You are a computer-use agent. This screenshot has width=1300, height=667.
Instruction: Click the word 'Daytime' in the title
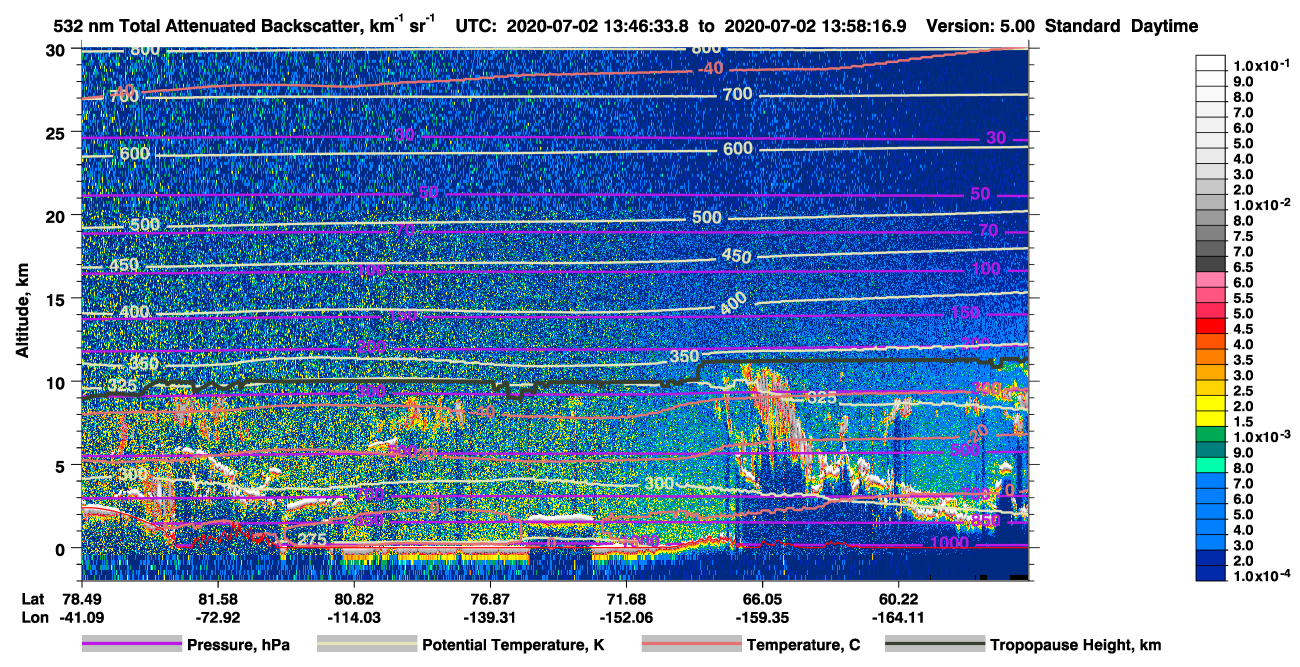1165,27
